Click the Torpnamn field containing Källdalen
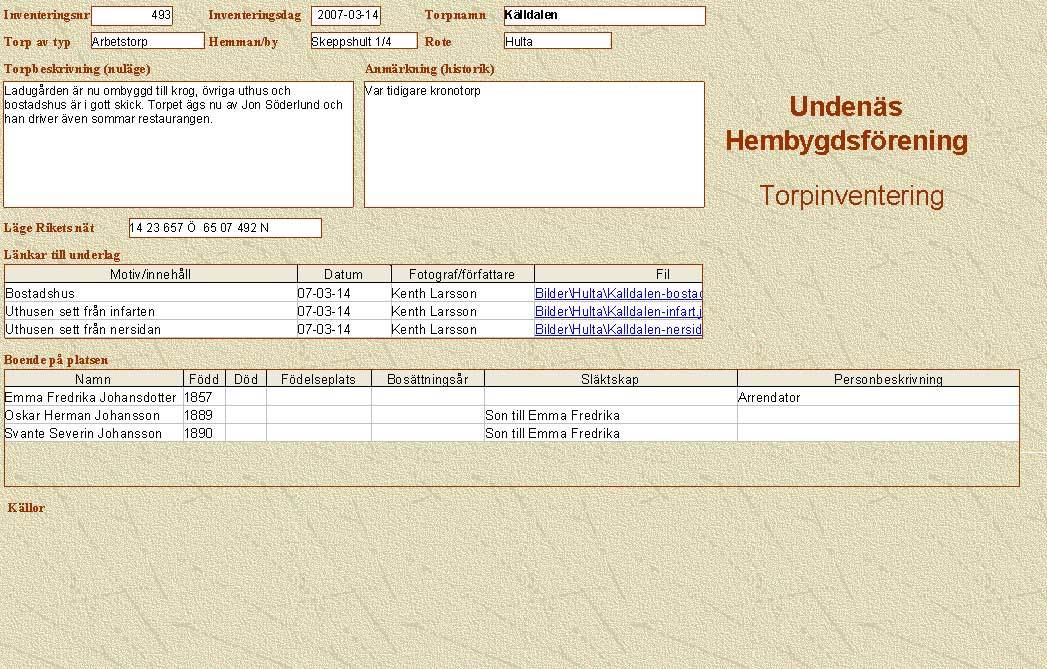 pyautogui.click(x=604, y=16)
